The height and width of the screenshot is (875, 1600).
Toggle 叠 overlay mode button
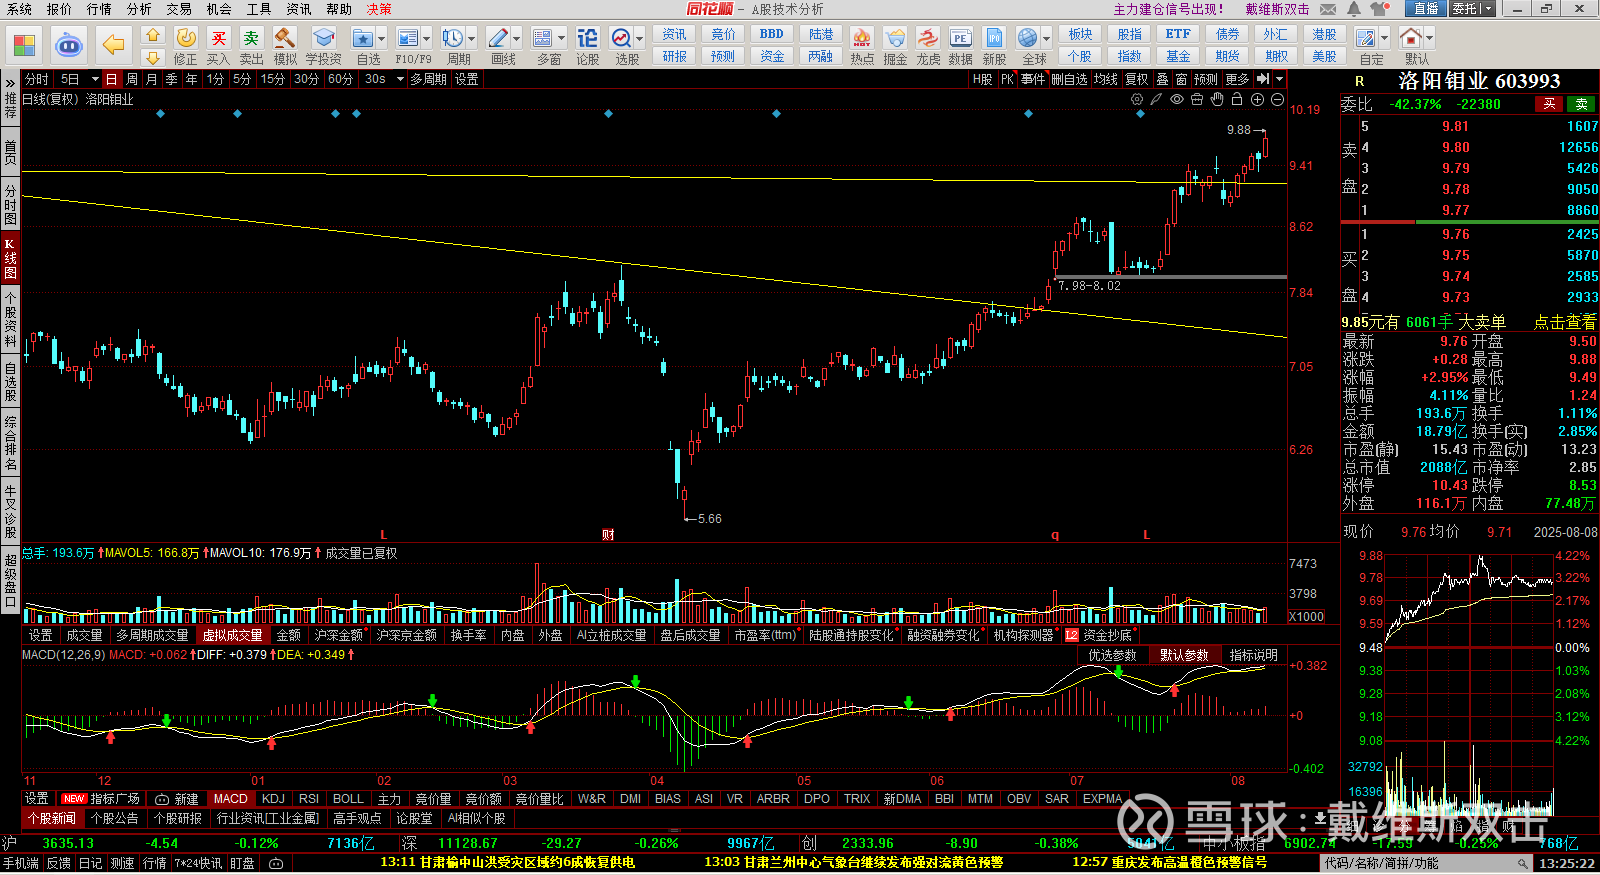[x=1162, y=79]
